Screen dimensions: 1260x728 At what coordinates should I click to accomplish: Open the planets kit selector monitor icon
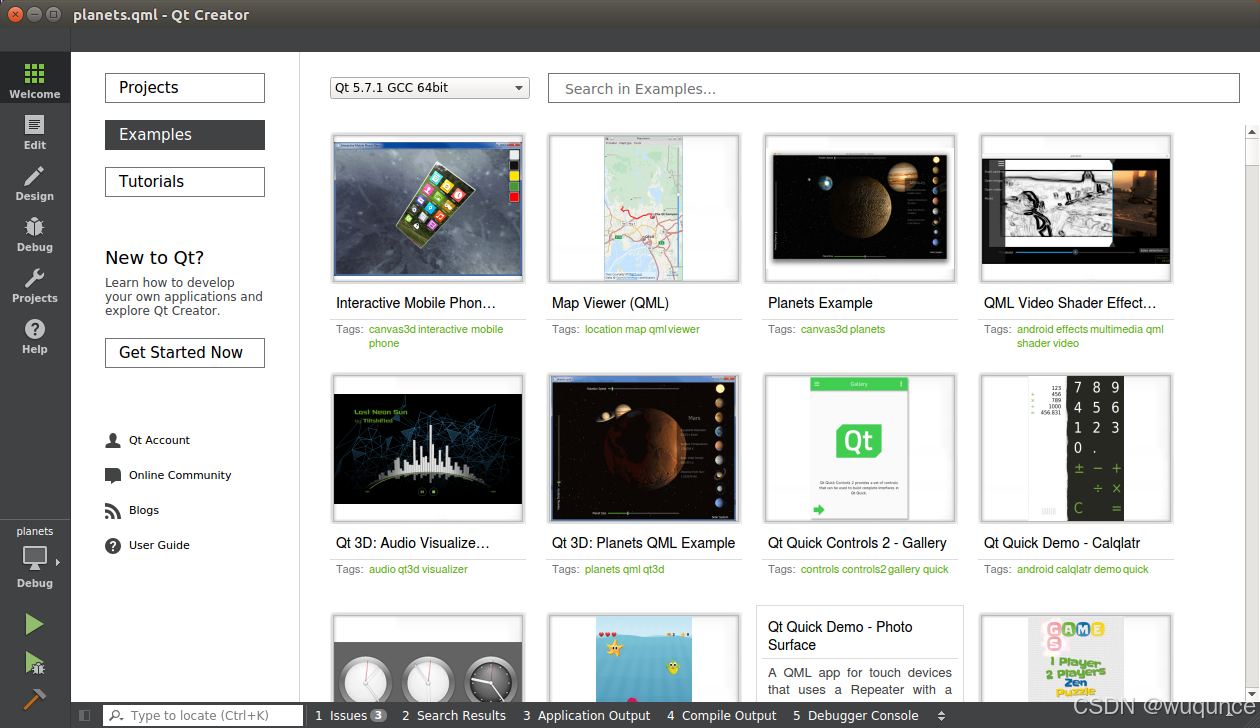click(x=35, y=558)
